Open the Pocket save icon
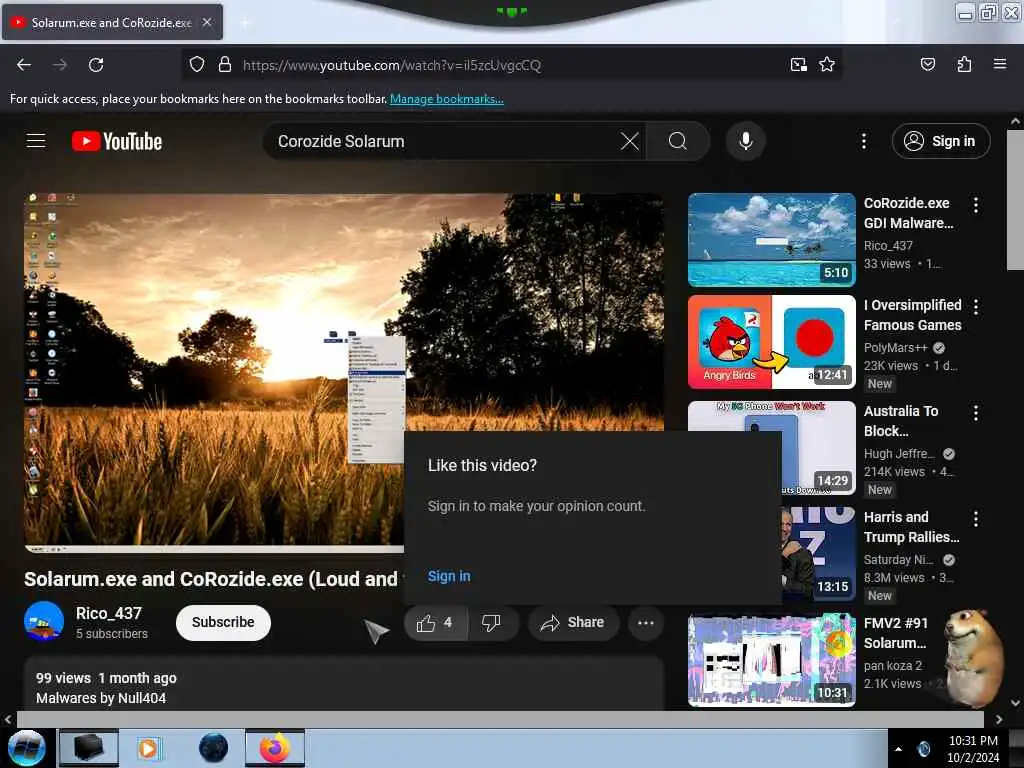The height and width of the screenshot is (768, 1024). pos(927,65)
